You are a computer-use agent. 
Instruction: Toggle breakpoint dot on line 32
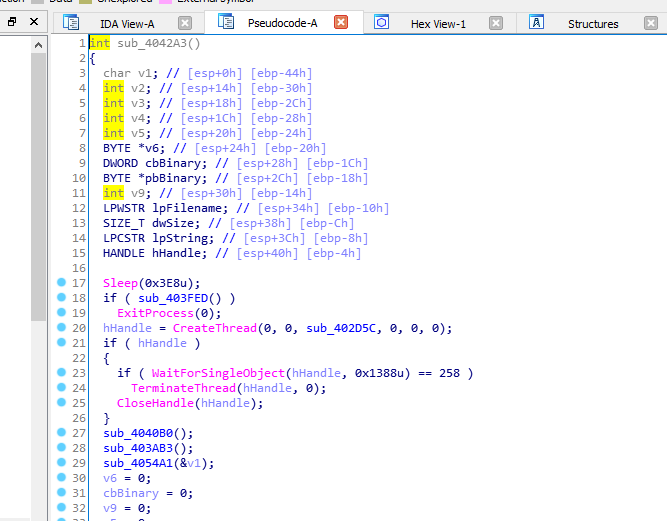click(x=61, y=507)
